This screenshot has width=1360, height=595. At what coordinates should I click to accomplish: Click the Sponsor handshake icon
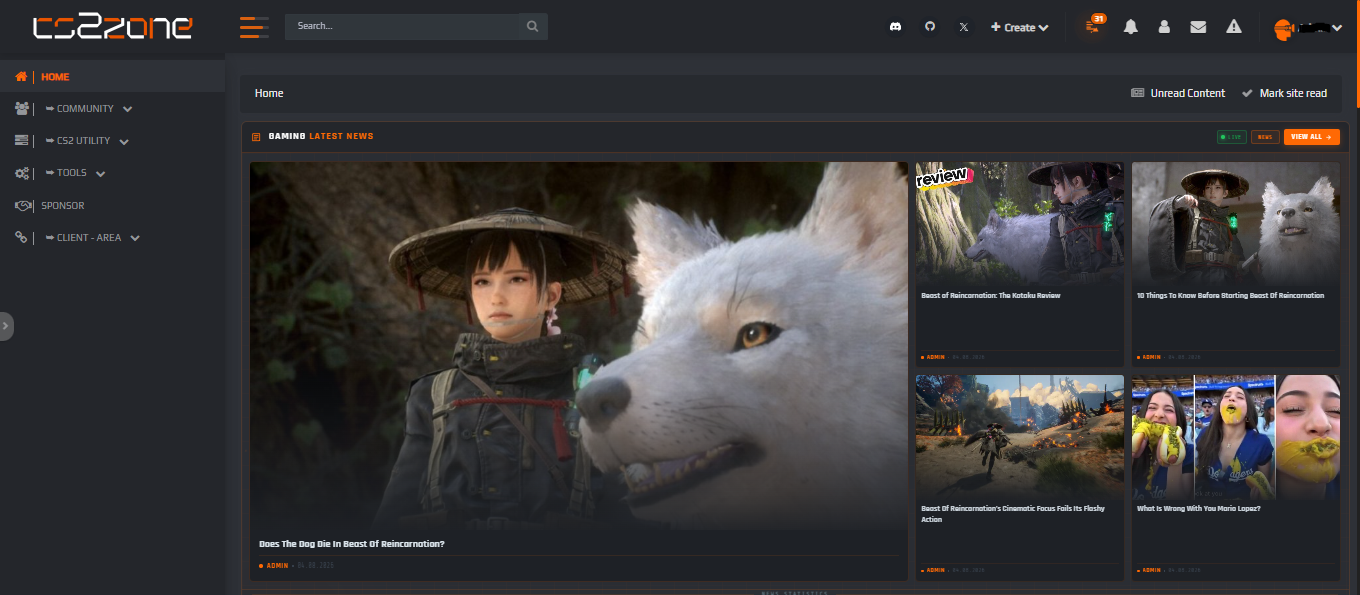point(23,205)
